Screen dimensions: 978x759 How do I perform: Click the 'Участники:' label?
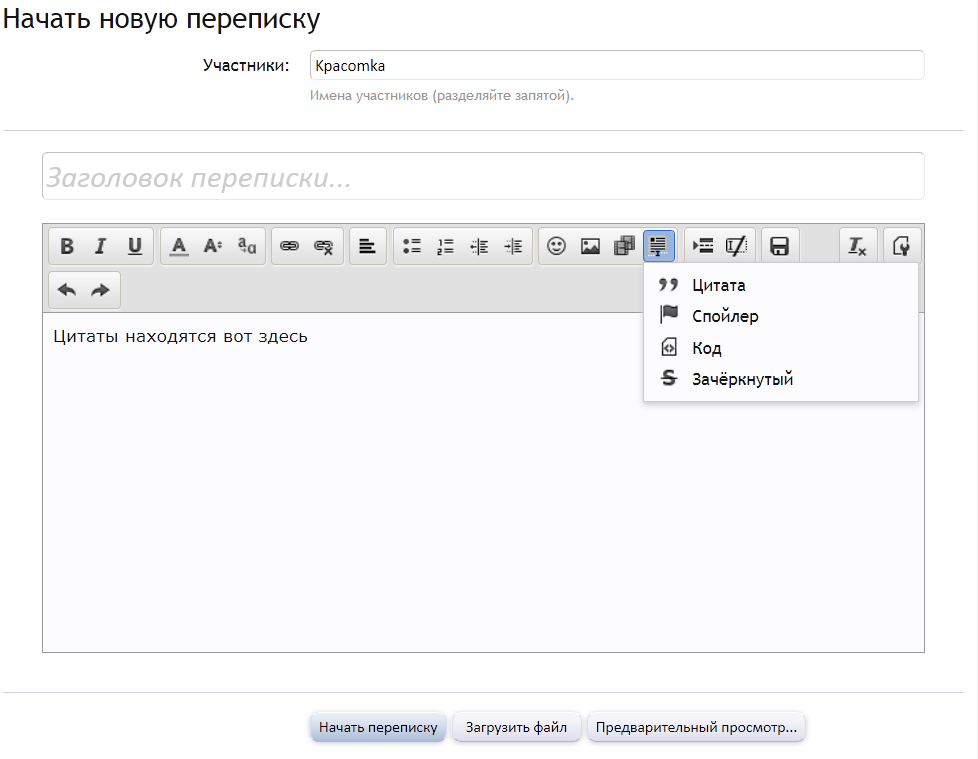[x=246, y=65]
